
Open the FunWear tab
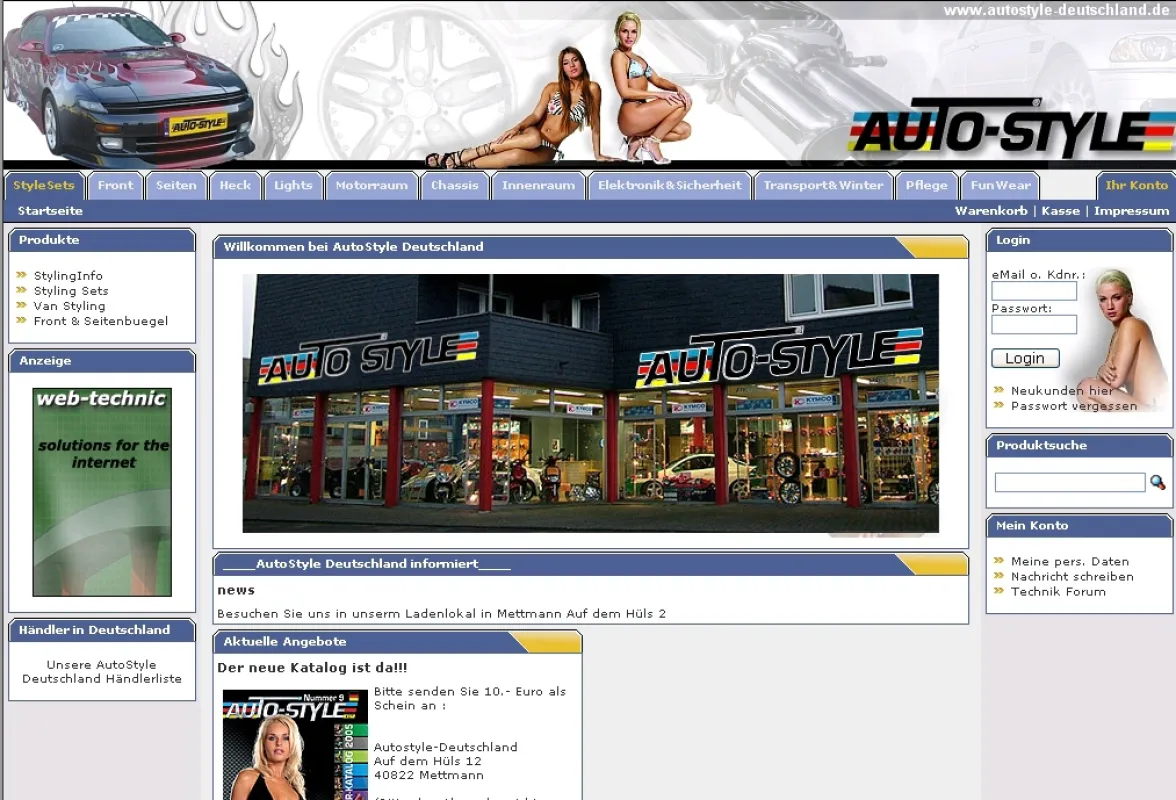(1000, 185)
